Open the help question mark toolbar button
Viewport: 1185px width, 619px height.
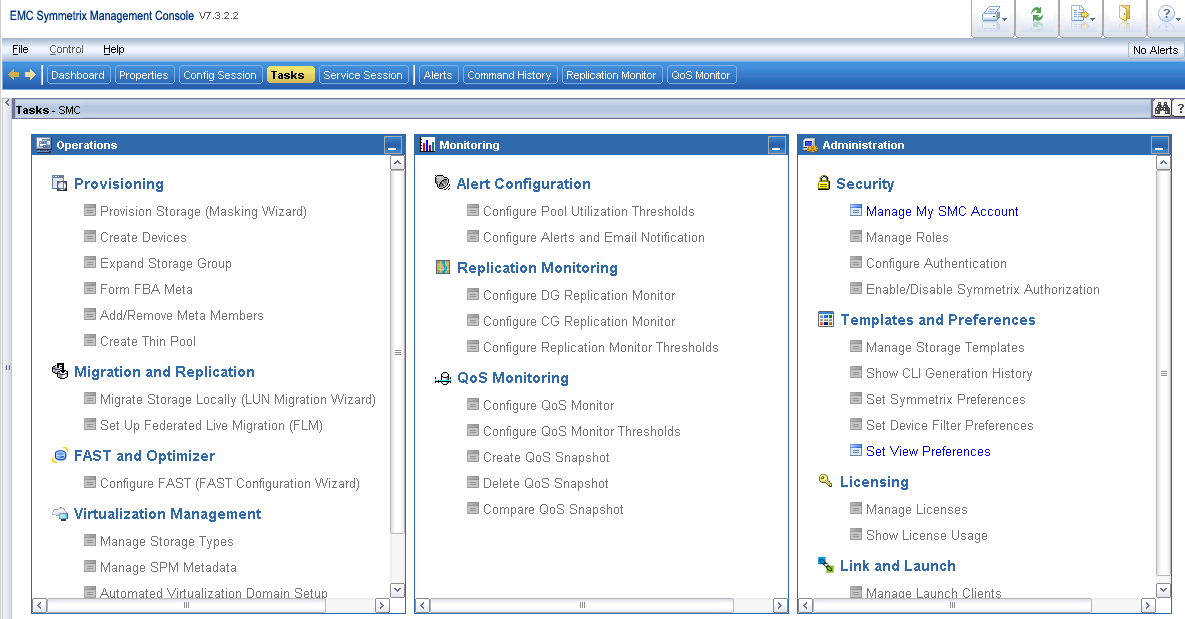[1166, 17]
